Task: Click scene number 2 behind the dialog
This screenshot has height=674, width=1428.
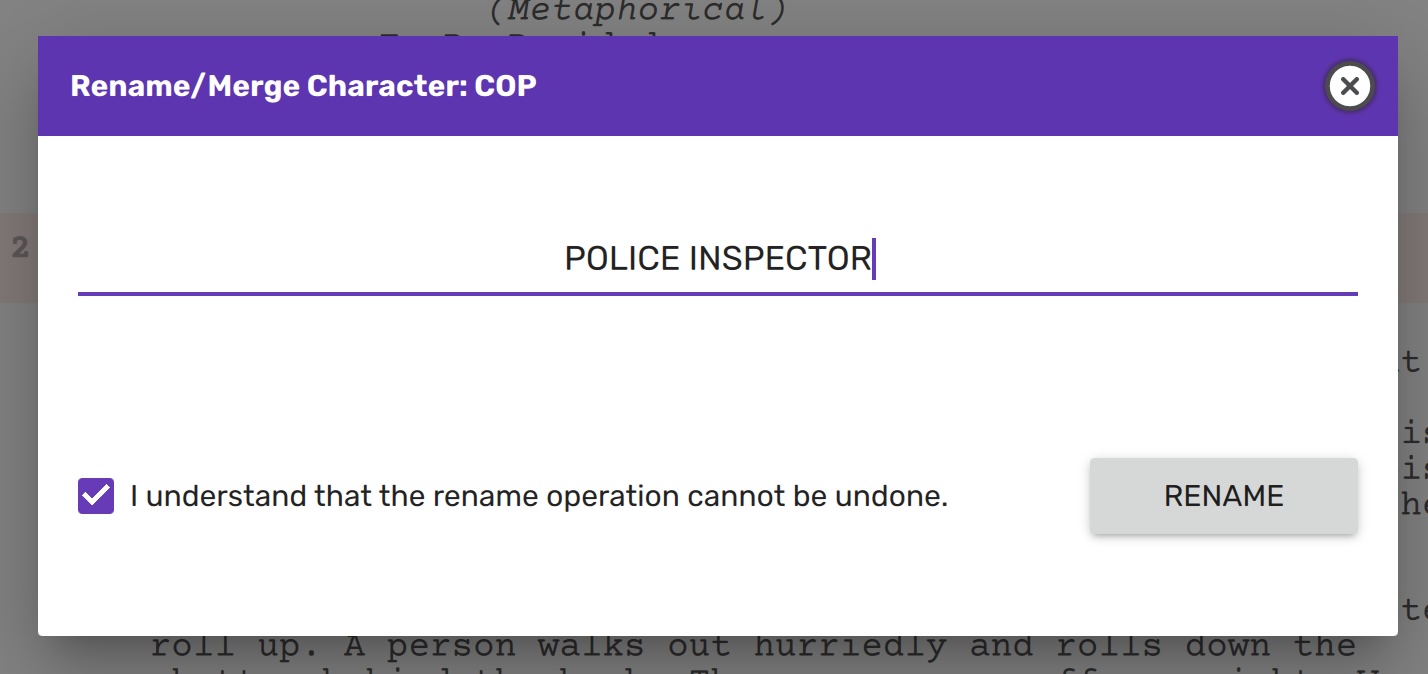Action: 19,248
